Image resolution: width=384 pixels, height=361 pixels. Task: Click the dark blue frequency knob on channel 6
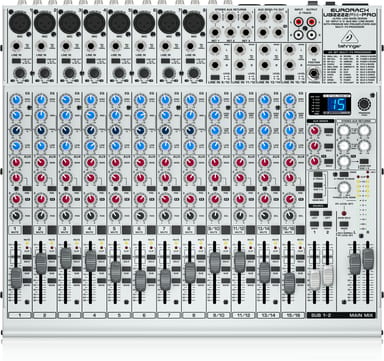coord(140,130)
